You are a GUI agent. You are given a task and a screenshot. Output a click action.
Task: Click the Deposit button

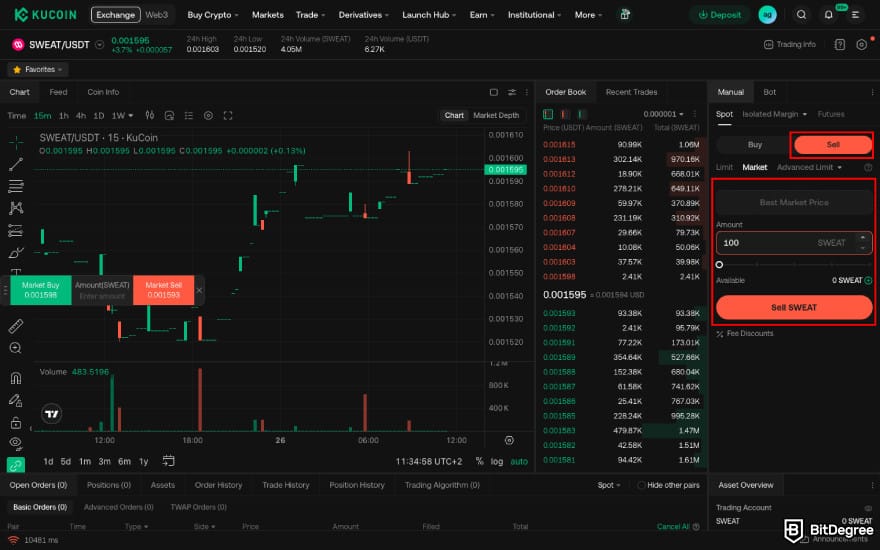pos(719,15)
